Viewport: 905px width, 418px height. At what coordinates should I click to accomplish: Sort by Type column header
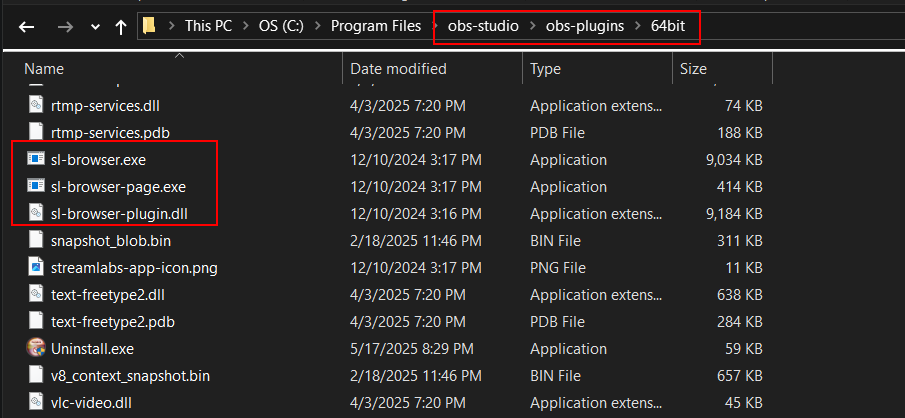545,69
